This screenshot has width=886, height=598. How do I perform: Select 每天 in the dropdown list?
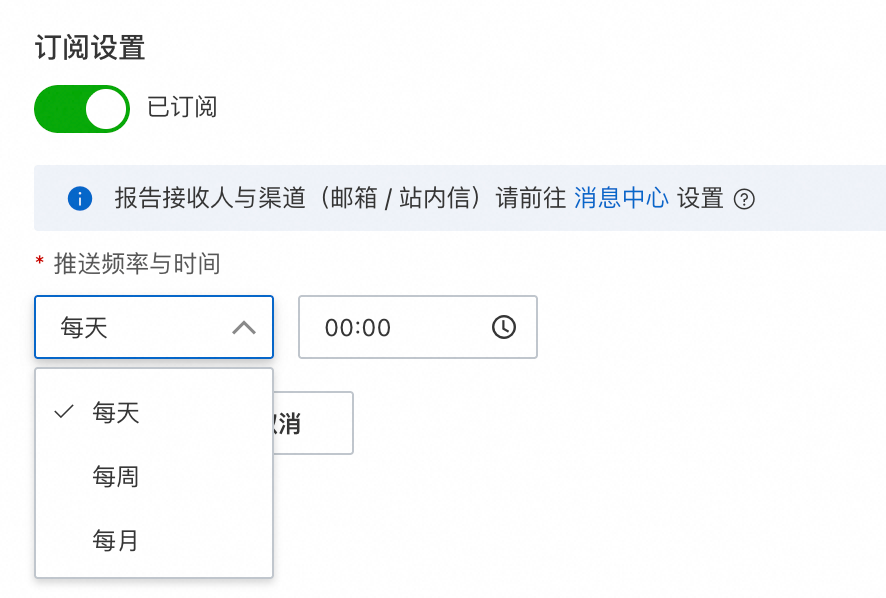[x=116, y=412]
